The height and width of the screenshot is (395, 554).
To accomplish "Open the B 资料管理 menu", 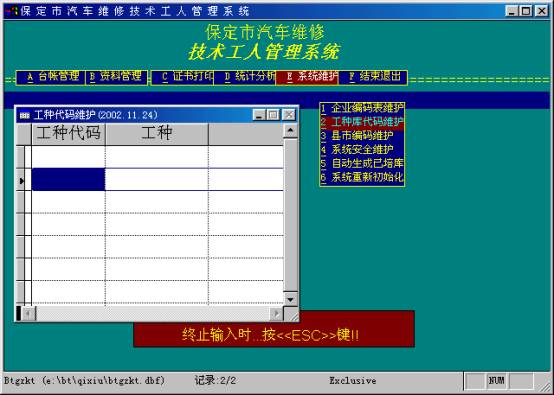I will (116, 77).
